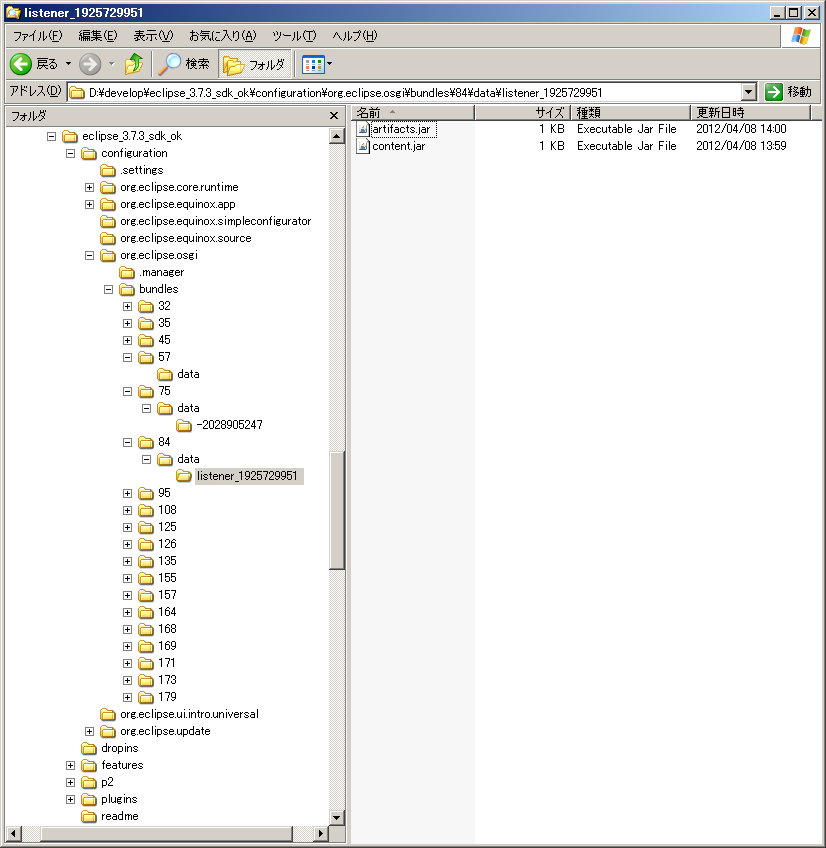This screenshot has height=848, width=826.
Task: Select the artifacts.jar file name
Action: pyautogui.click(x=401, y=129)
